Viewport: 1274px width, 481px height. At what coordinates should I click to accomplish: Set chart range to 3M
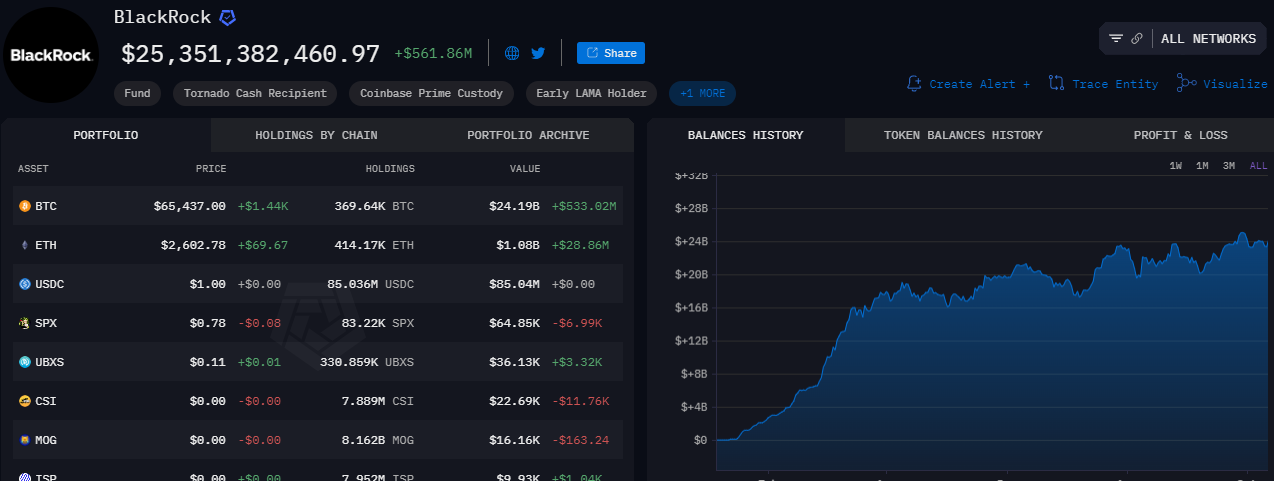click(1228, 166)
